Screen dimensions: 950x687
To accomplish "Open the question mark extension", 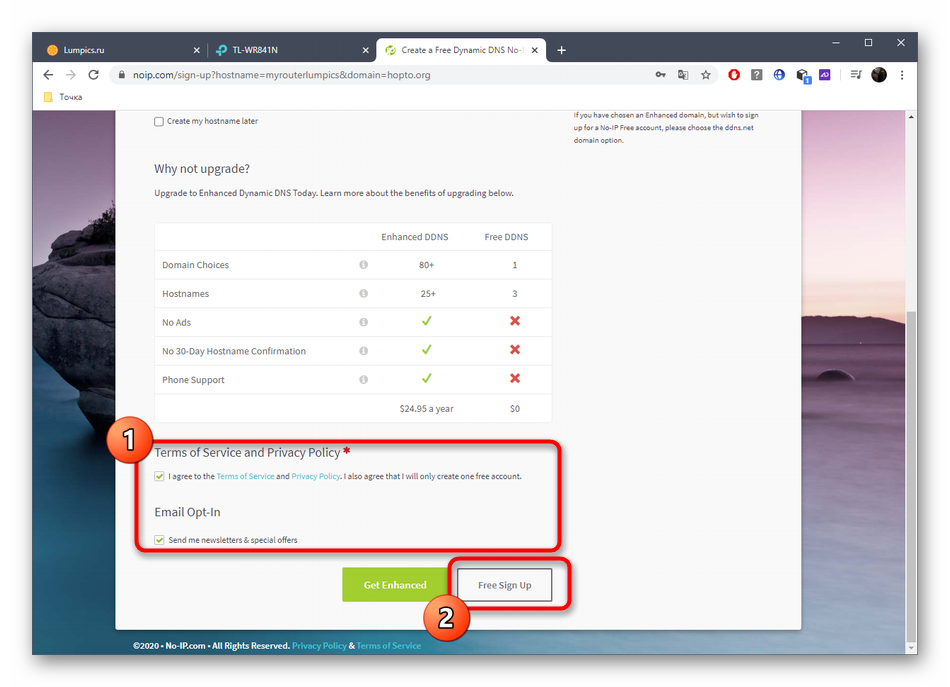I will tap(757, 75).
